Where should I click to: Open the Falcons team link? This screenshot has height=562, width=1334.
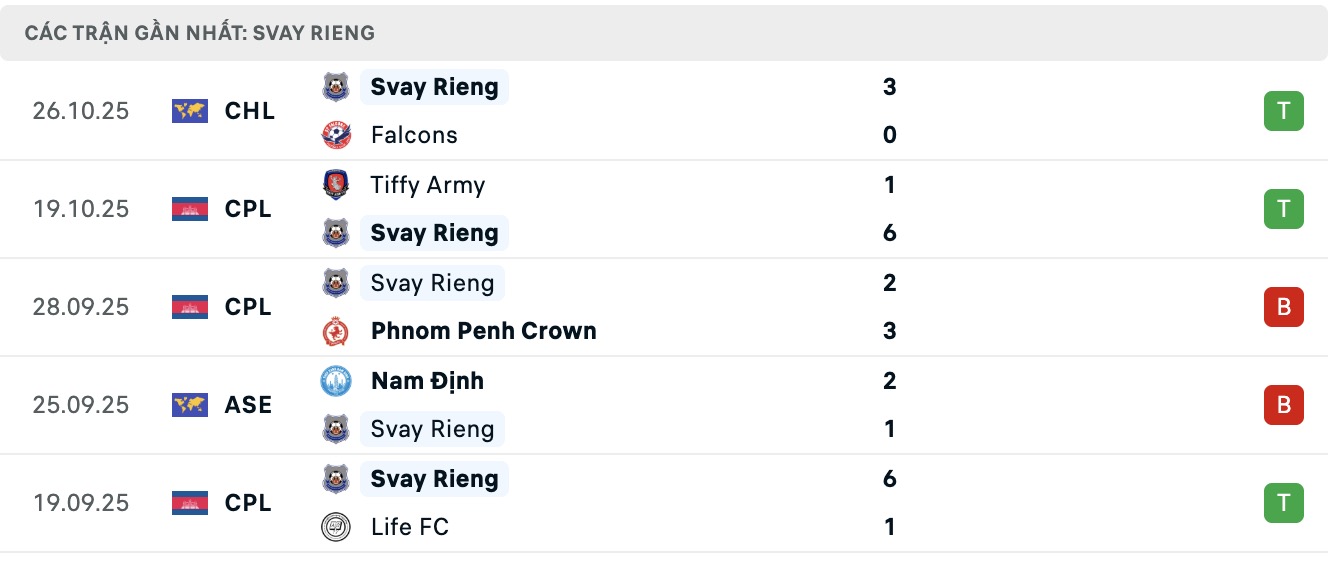[x=414, y=135]
